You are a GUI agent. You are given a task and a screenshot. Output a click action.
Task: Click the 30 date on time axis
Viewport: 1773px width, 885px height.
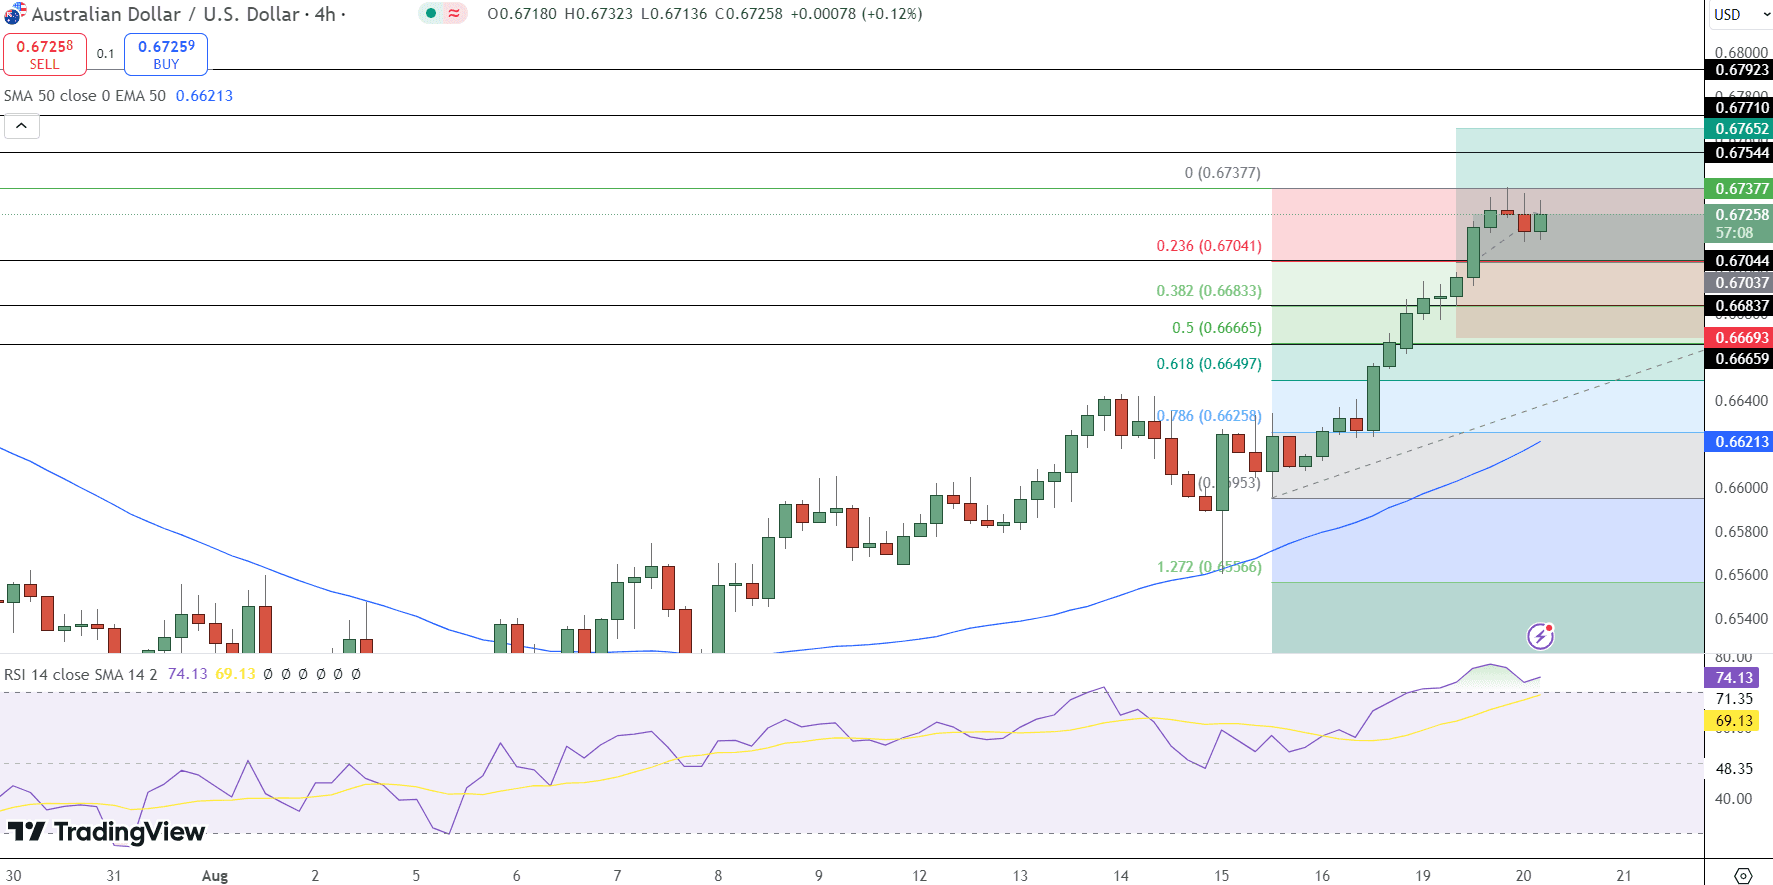13,876
